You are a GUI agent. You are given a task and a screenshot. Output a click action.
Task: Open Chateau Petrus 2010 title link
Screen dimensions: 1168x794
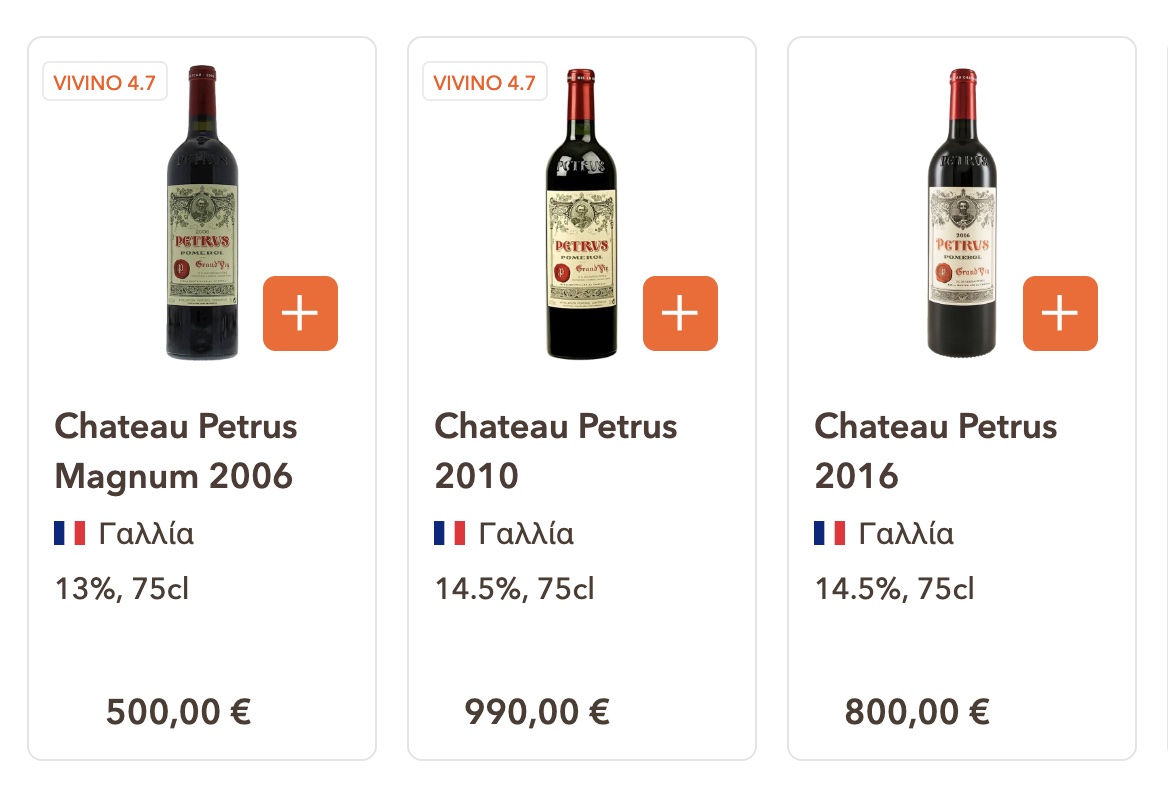[x=556, y=451]
